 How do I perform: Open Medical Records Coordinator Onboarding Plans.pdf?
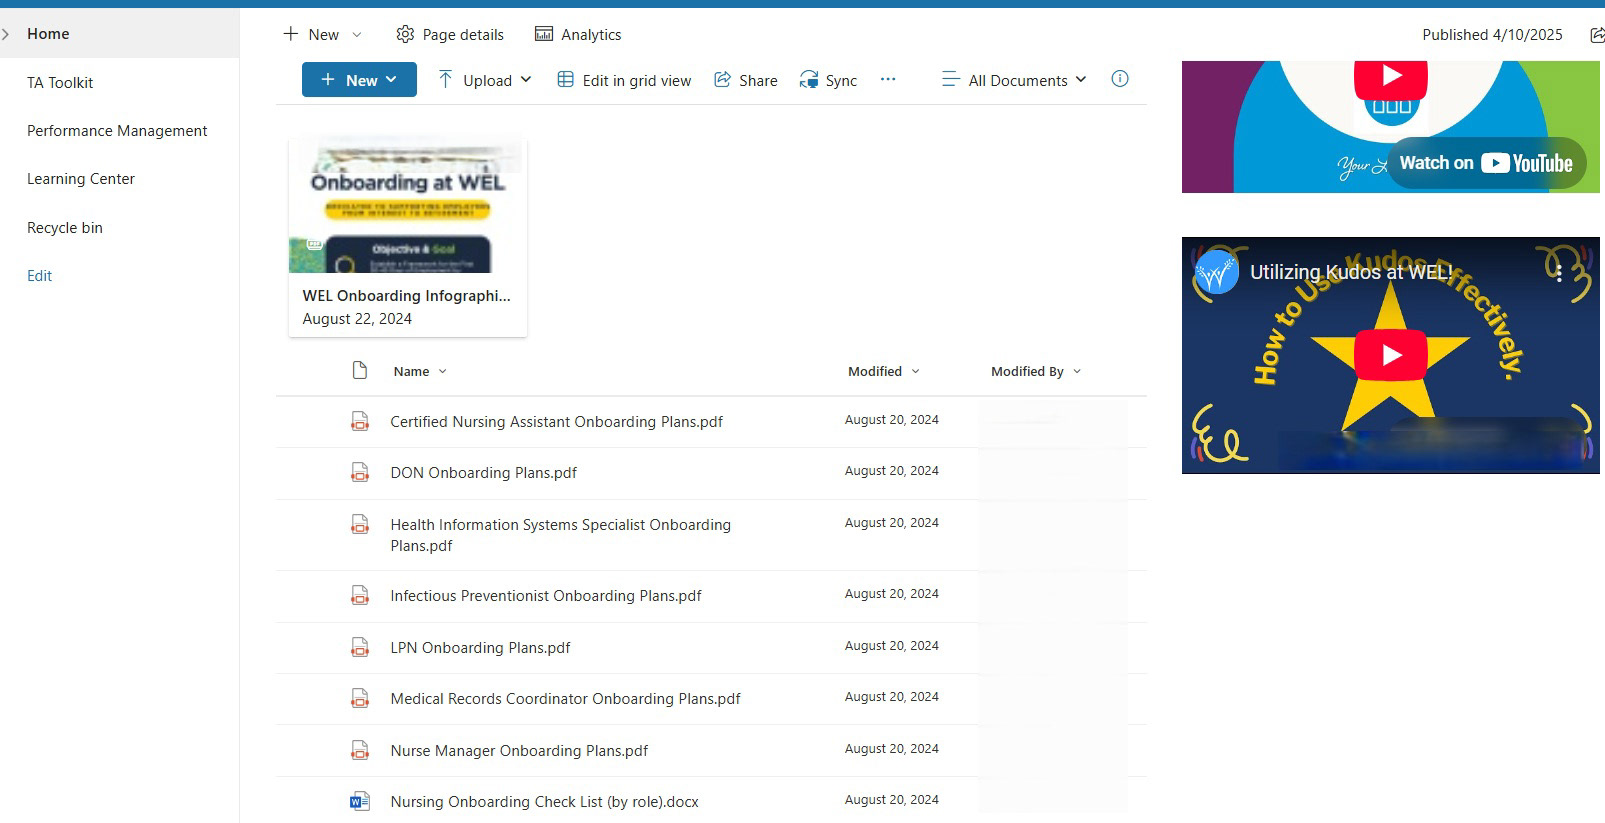click(565, 699)
